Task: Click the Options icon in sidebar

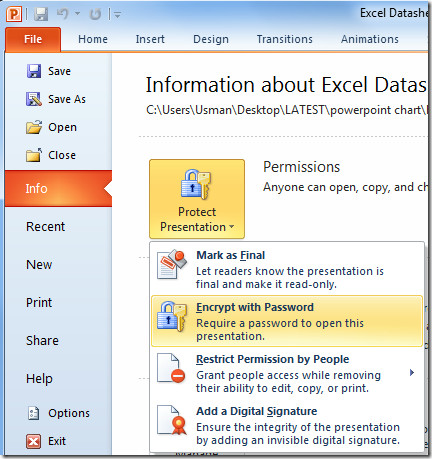Action: pos(33,413)
